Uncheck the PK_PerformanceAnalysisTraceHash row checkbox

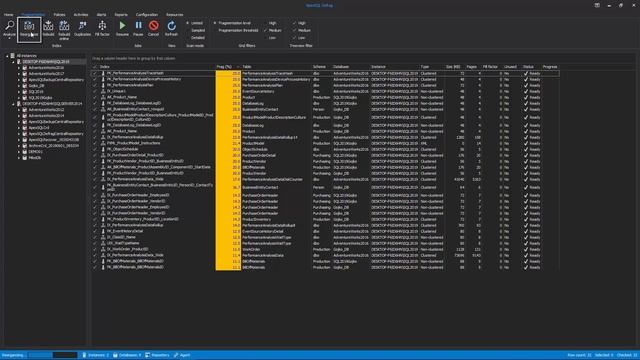[x=95, y=73]
